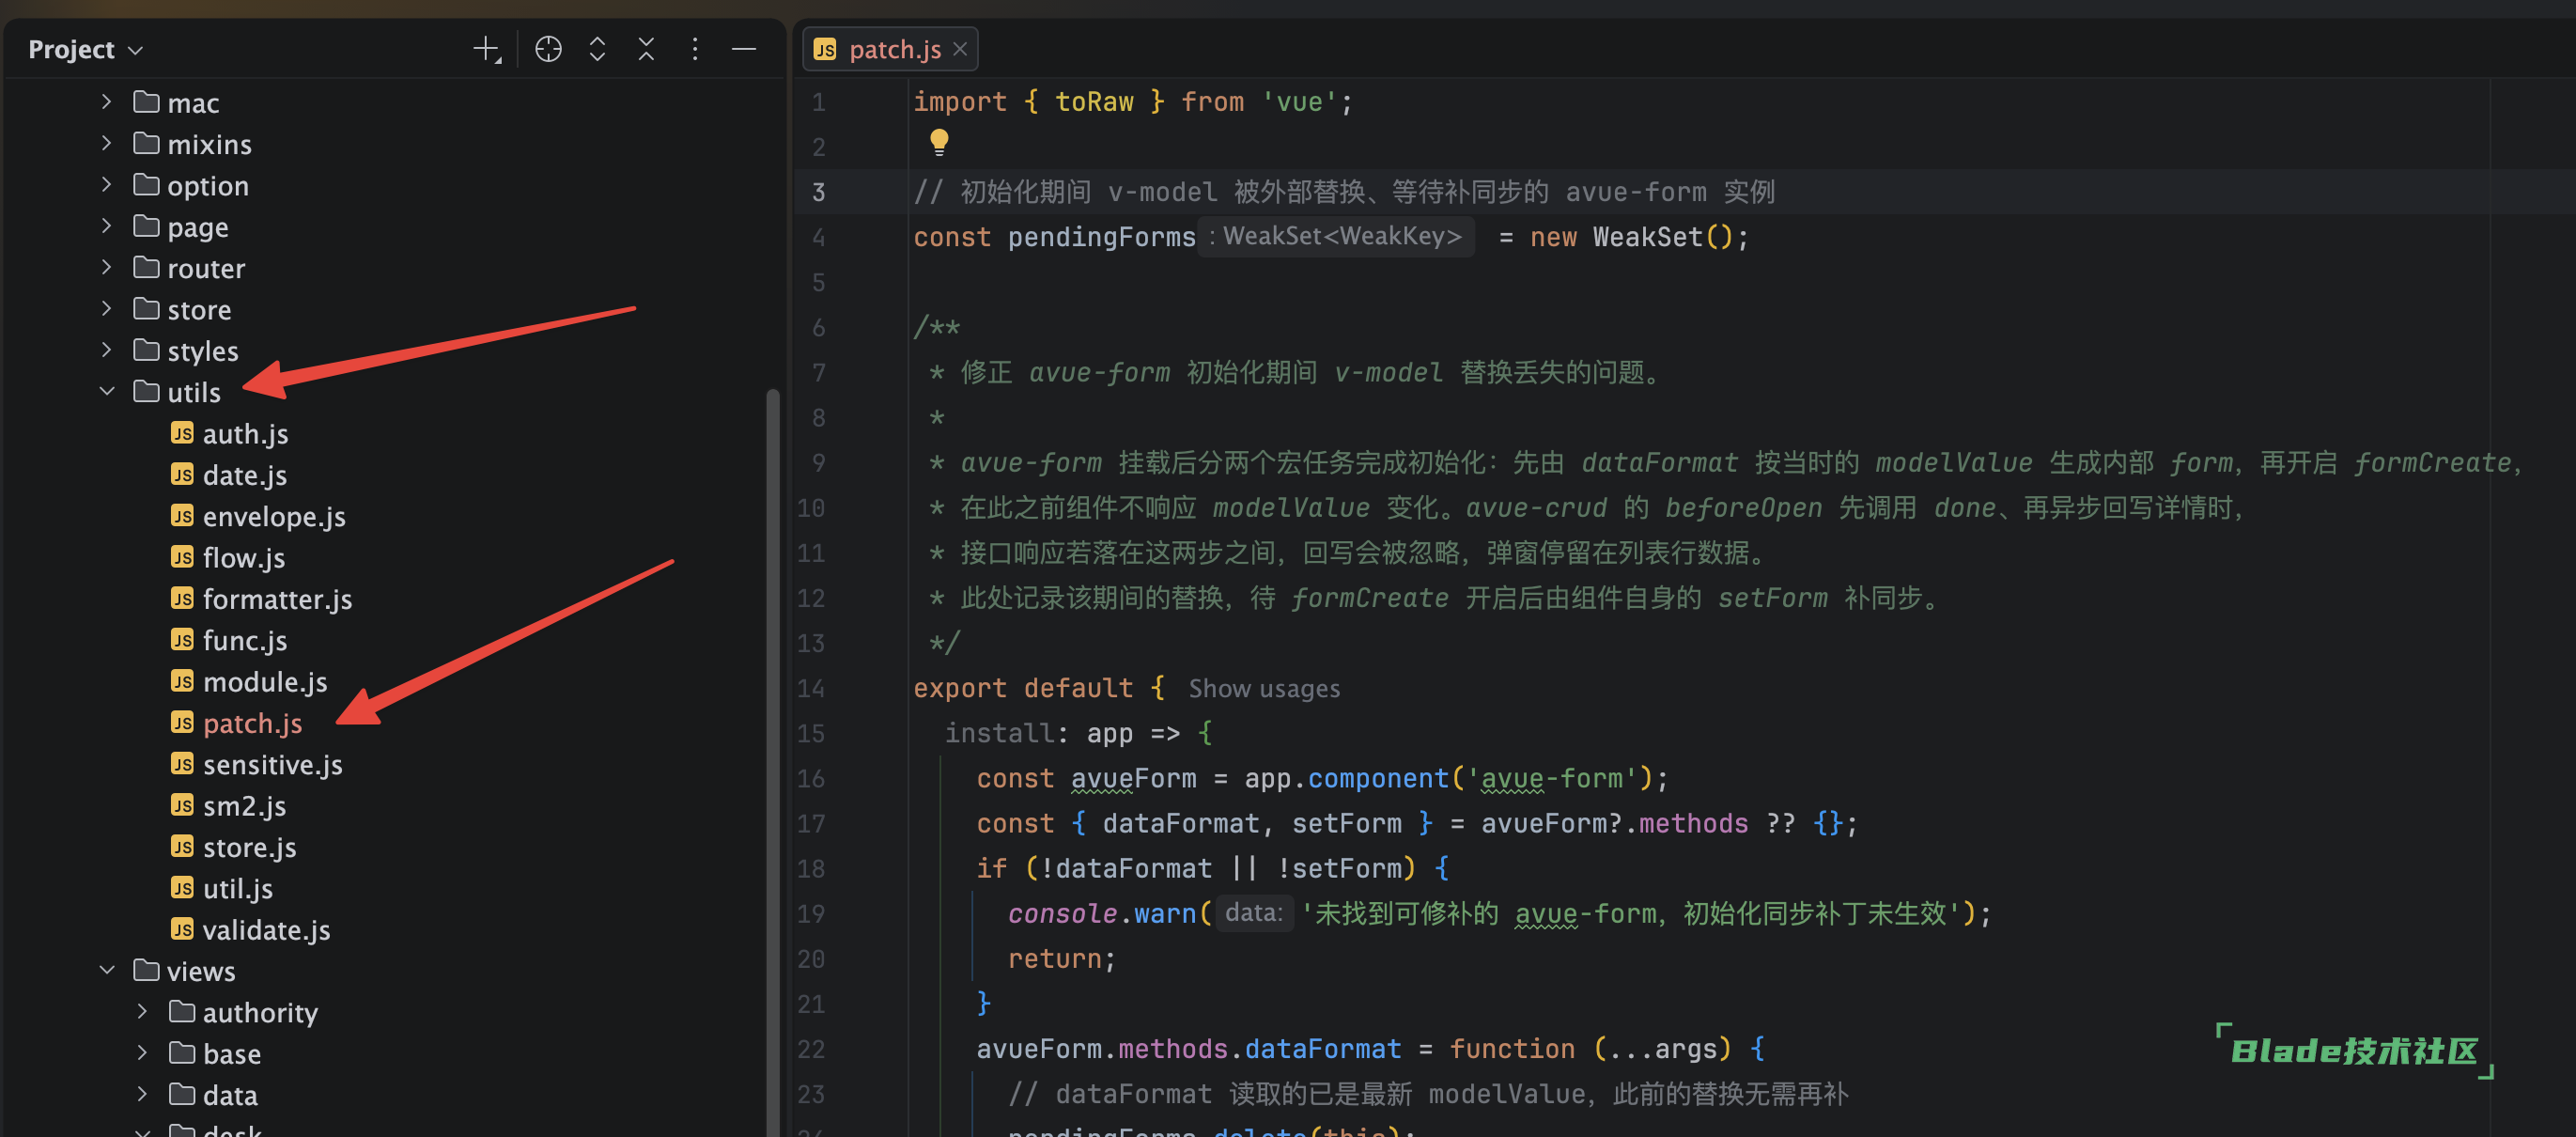
Task: Collapse the views folder
Action: coord(106,970)
